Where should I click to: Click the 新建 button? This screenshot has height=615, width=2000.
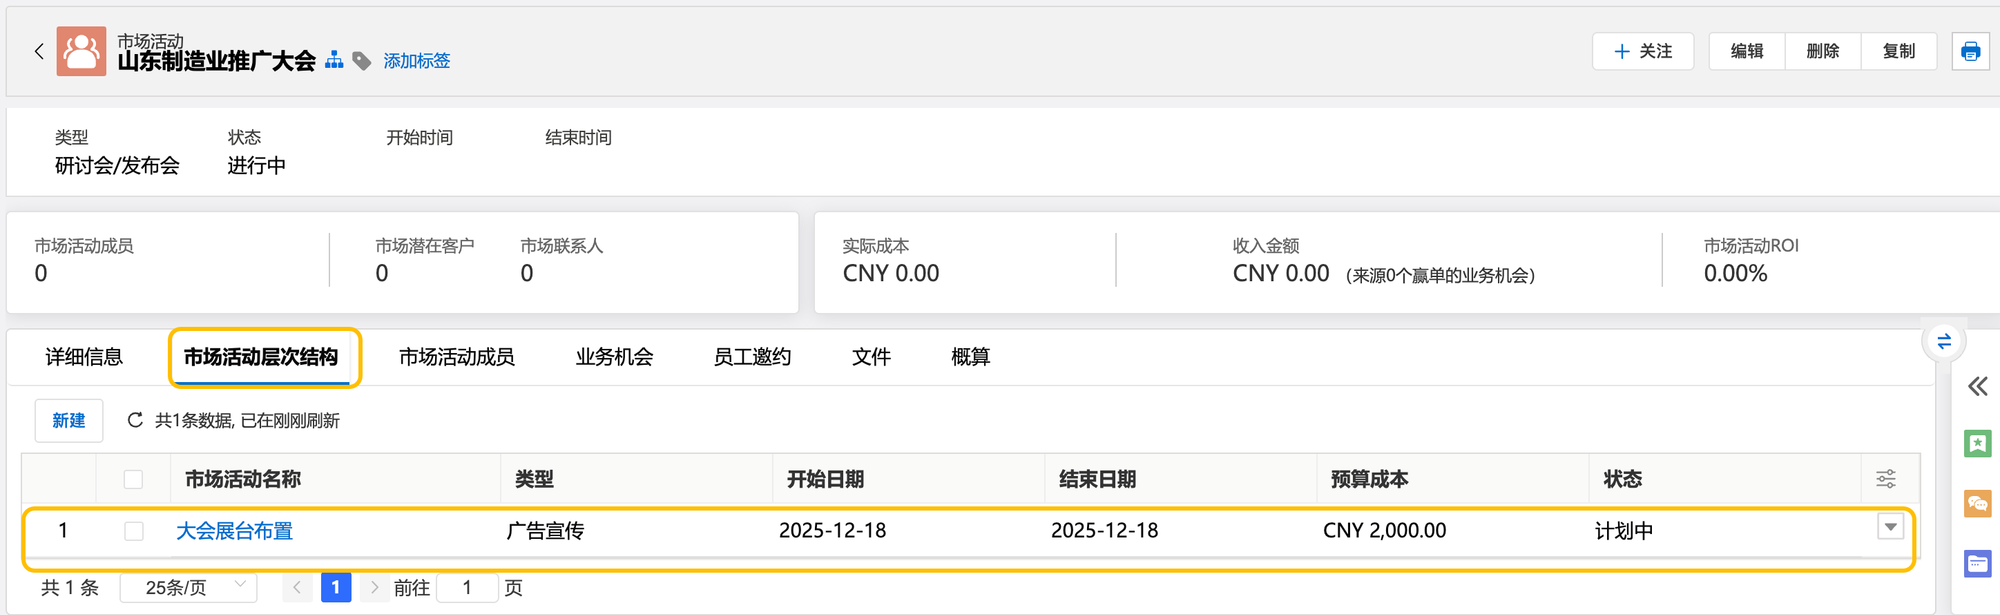69,421
